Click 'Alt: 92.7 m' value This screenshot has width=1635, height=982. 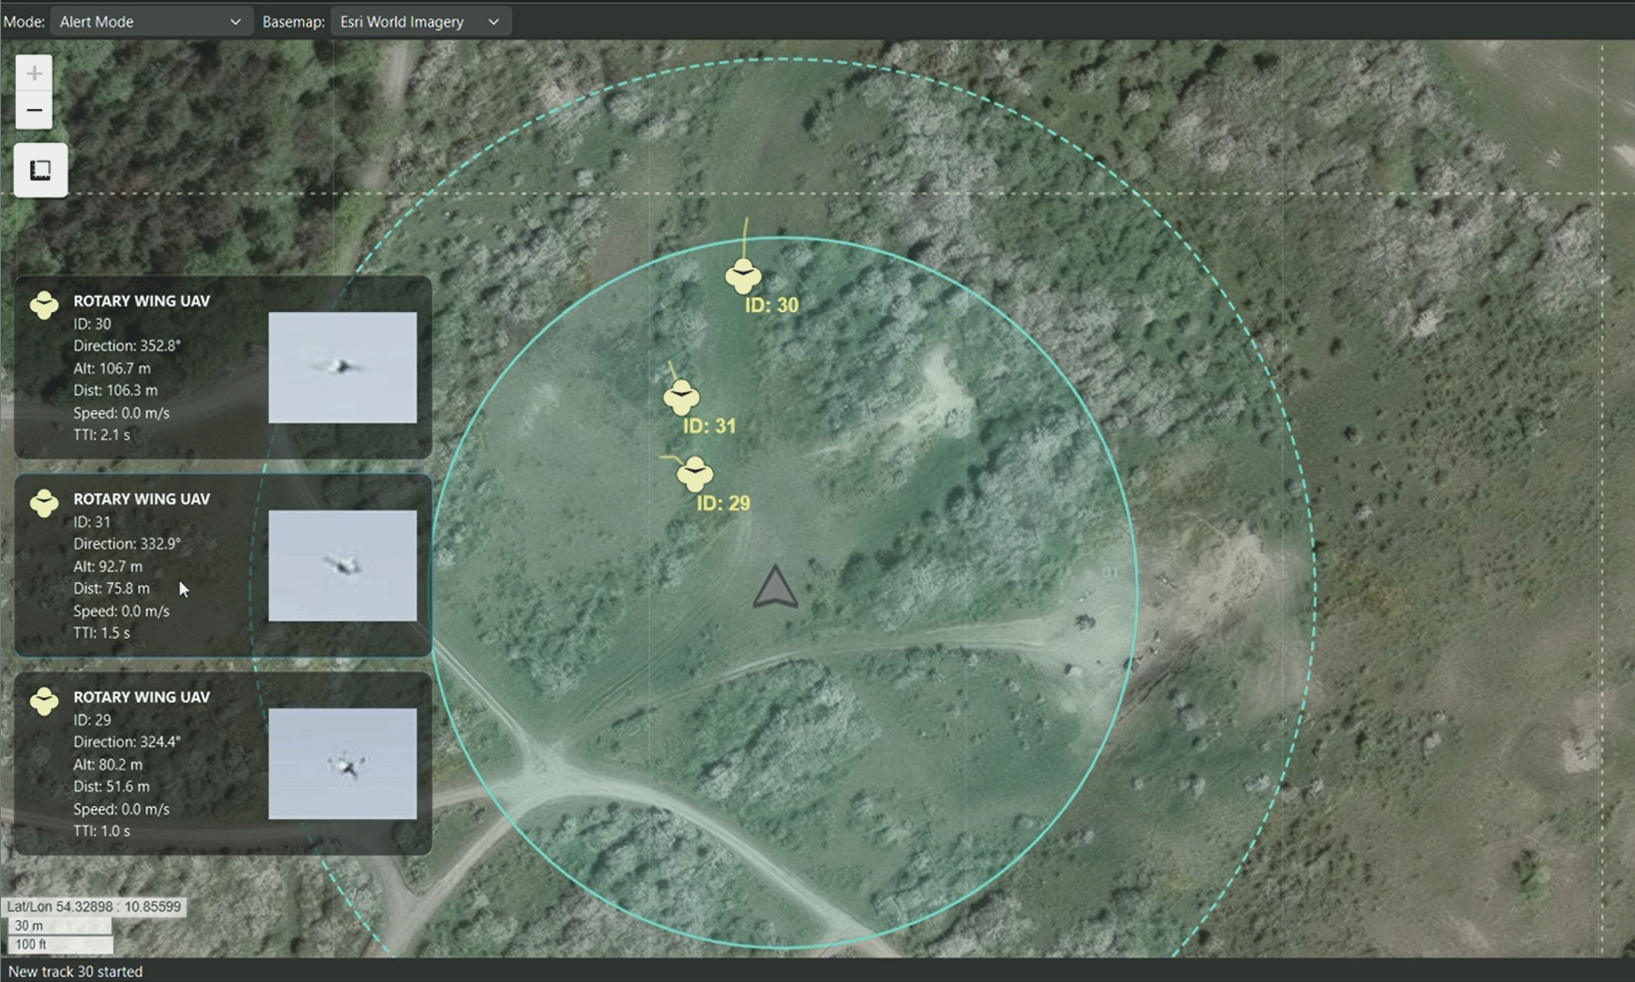coord(108,566)
